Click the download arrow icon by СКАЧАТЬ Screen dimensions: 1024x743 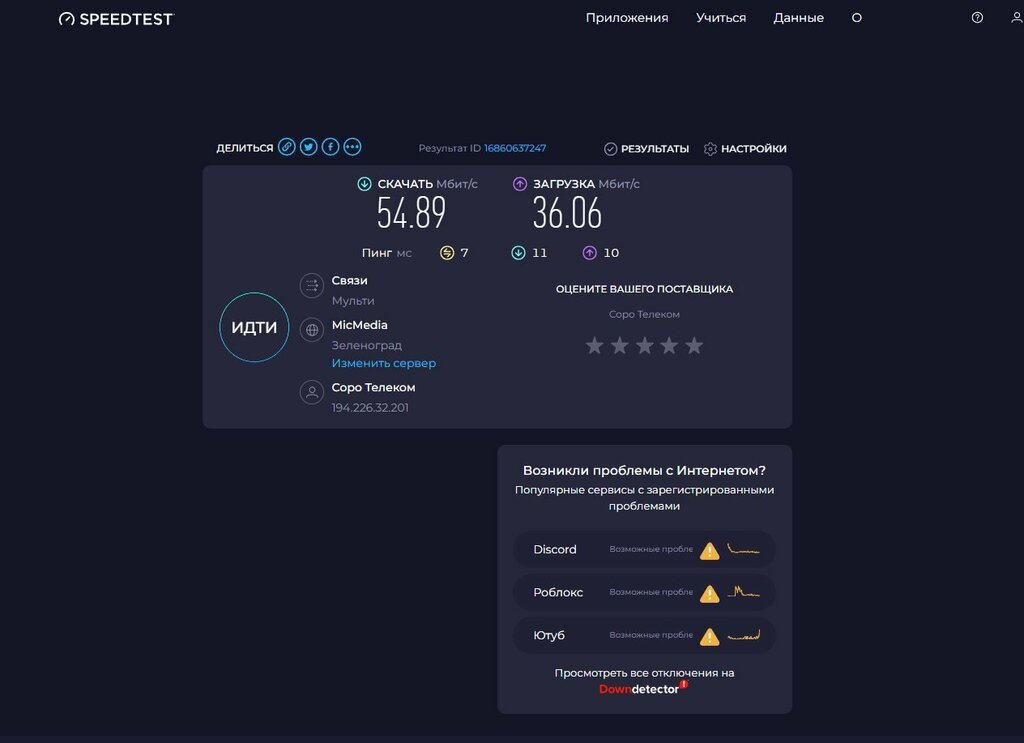pos(364,184)
